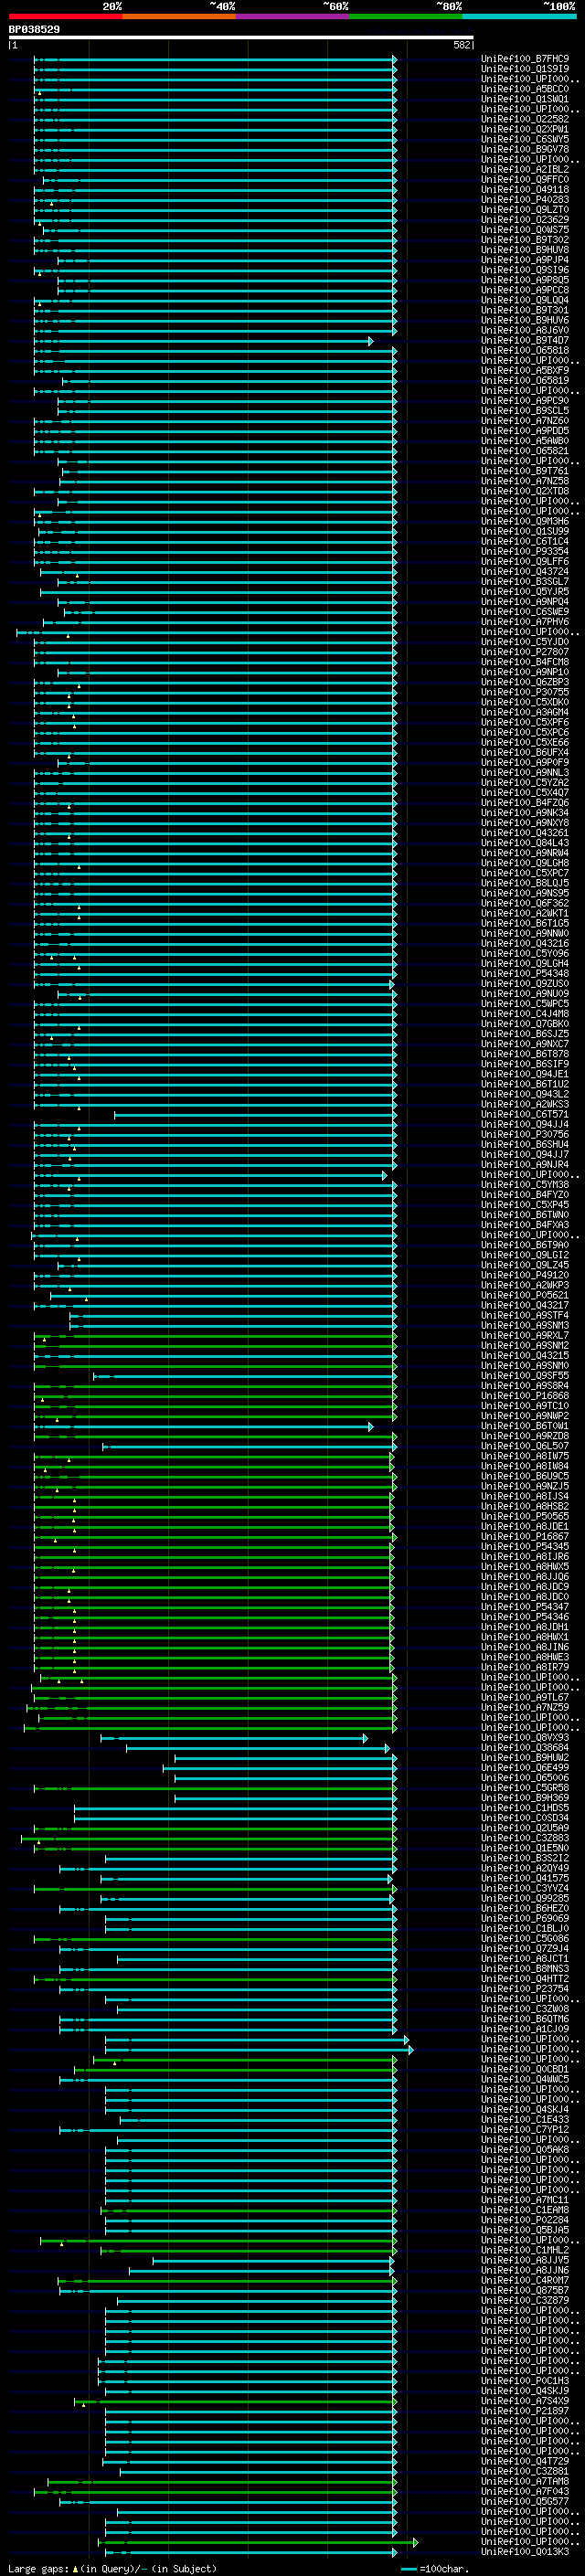This screenshot has height=2576, width=585.
Task: Select label UniRef100_Q2XTD8
Action: 525,491
